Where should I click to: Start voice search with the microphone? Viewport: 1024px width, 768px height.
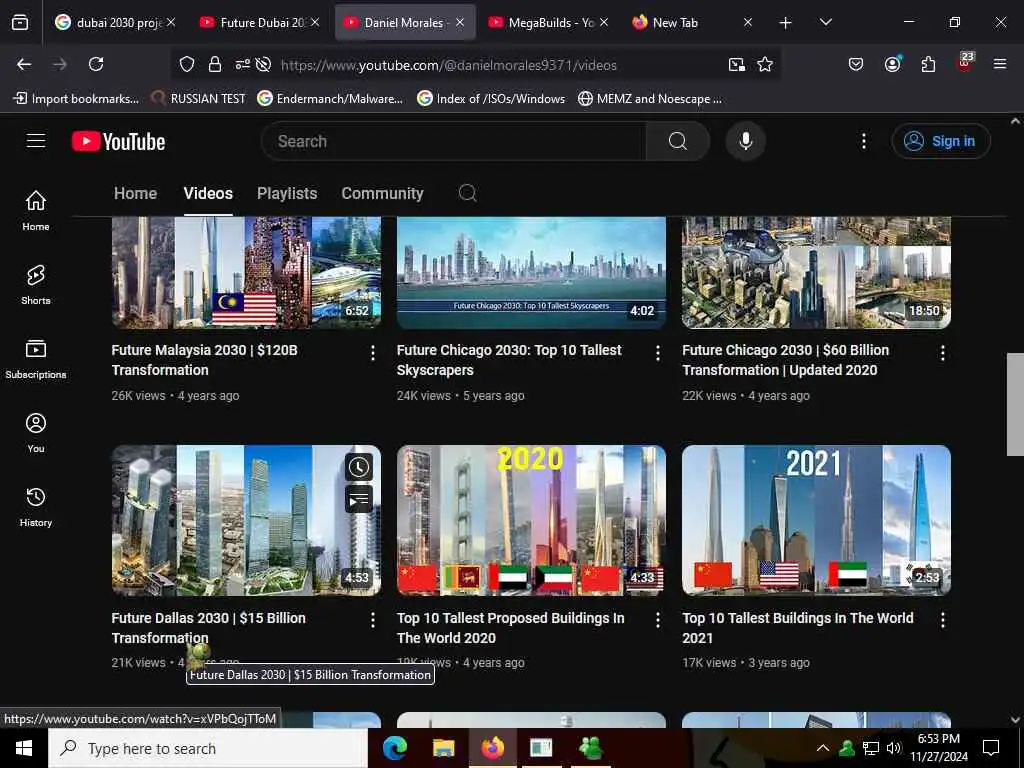[x=745, y=141]
